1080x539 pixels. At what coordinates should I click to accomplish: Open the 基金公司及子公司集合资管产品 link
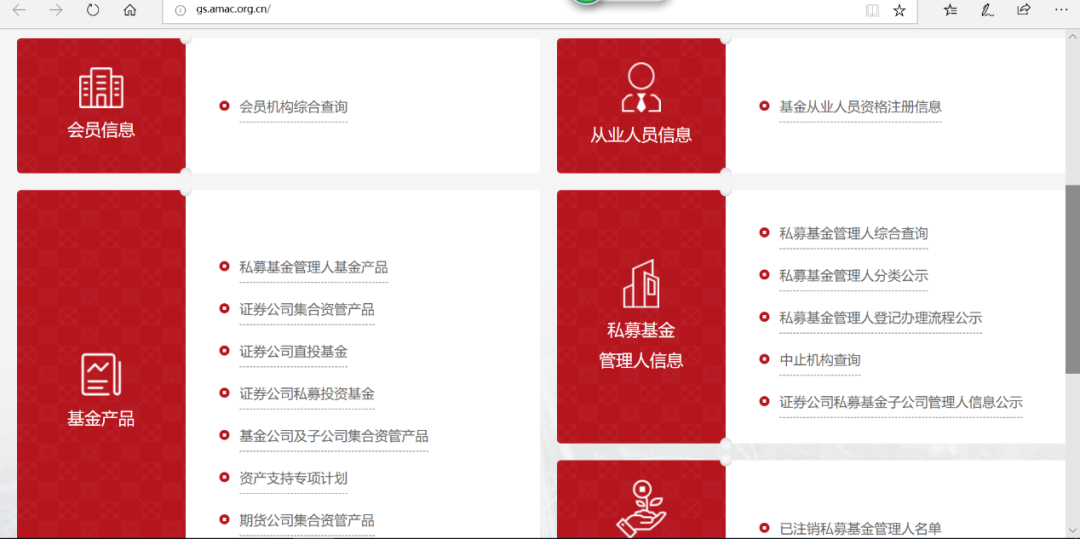pyautogui.click(x=333, y=436)
